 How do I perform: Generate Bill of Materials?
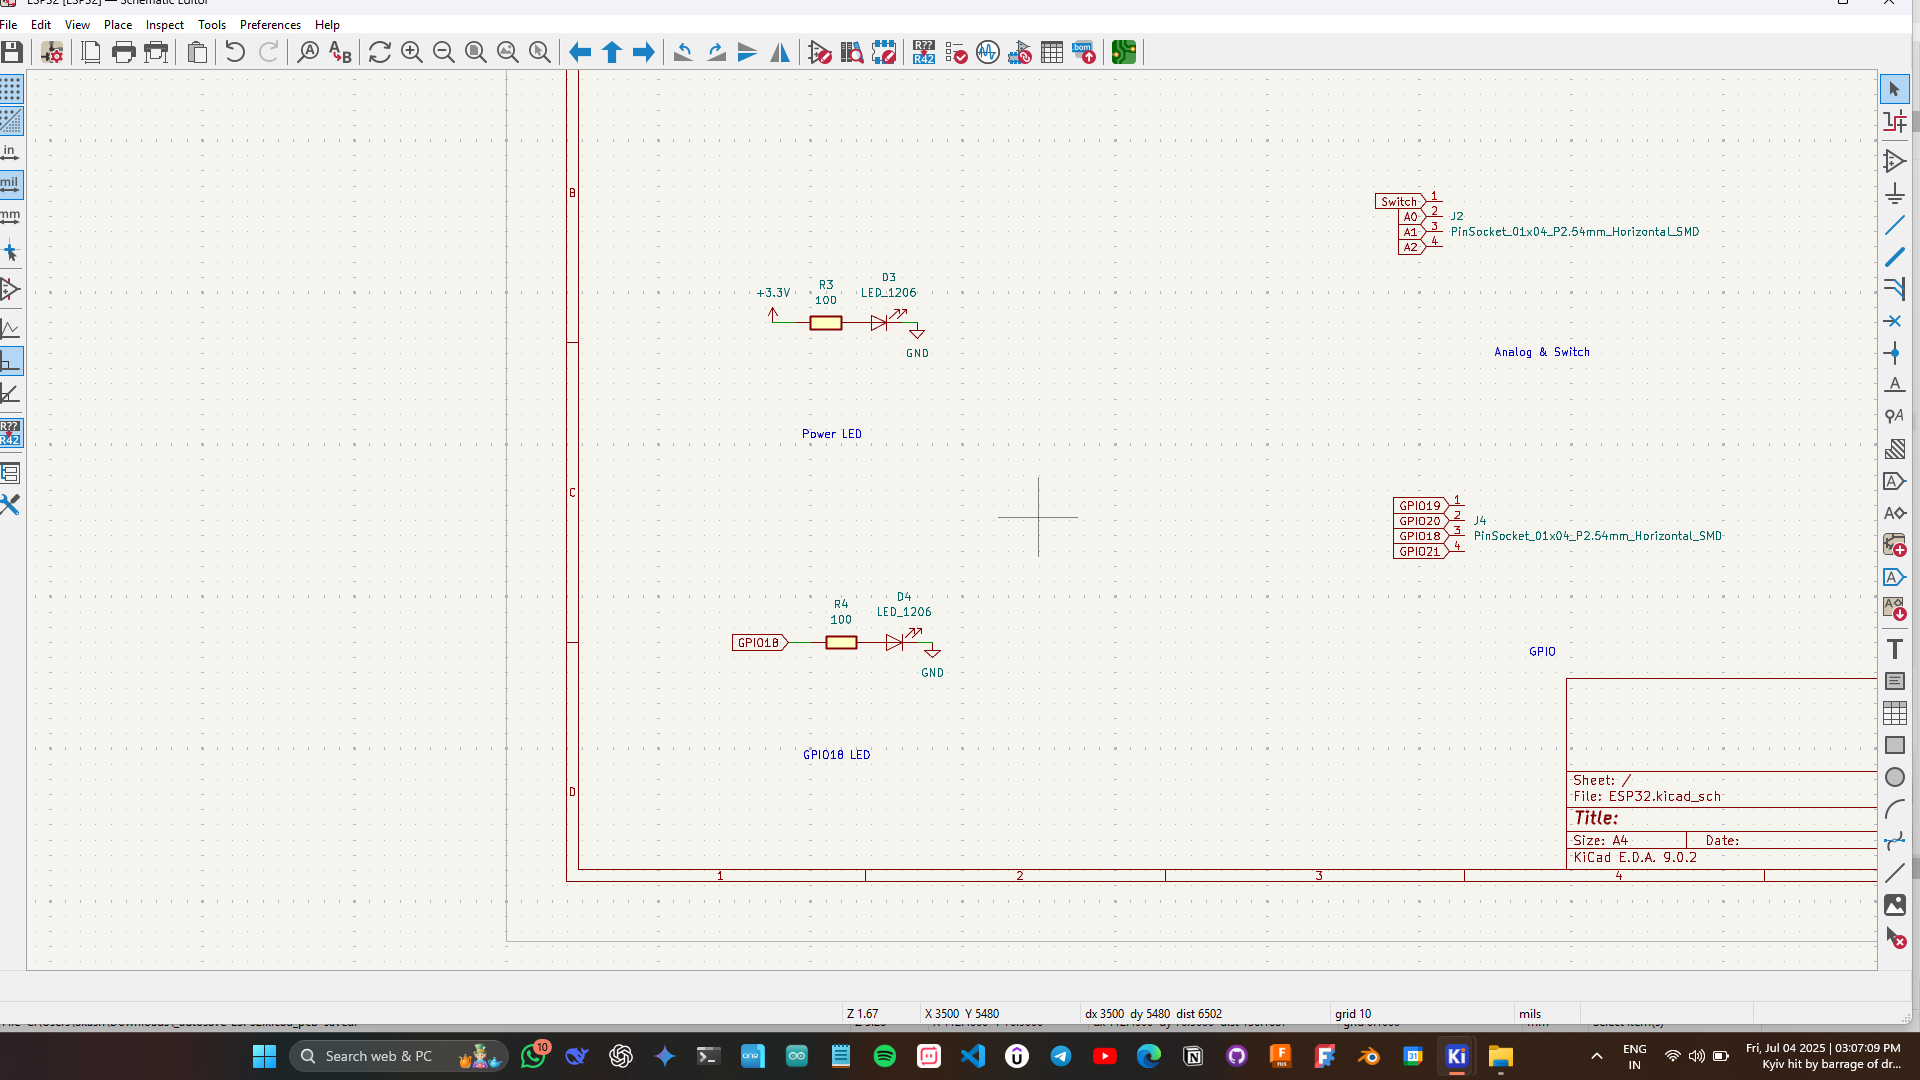point(1084,52)
